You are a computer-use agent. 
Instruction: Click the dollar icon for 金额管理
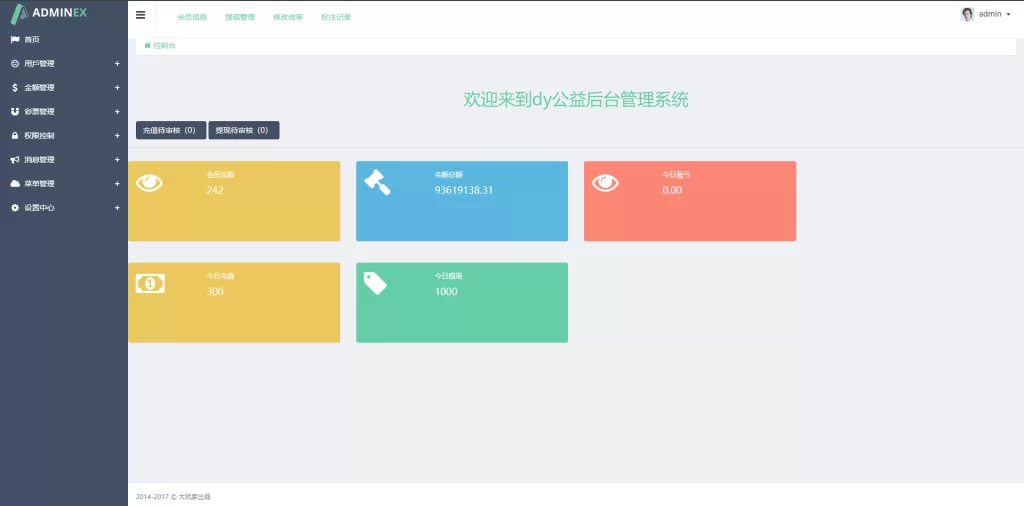point(15,88)
